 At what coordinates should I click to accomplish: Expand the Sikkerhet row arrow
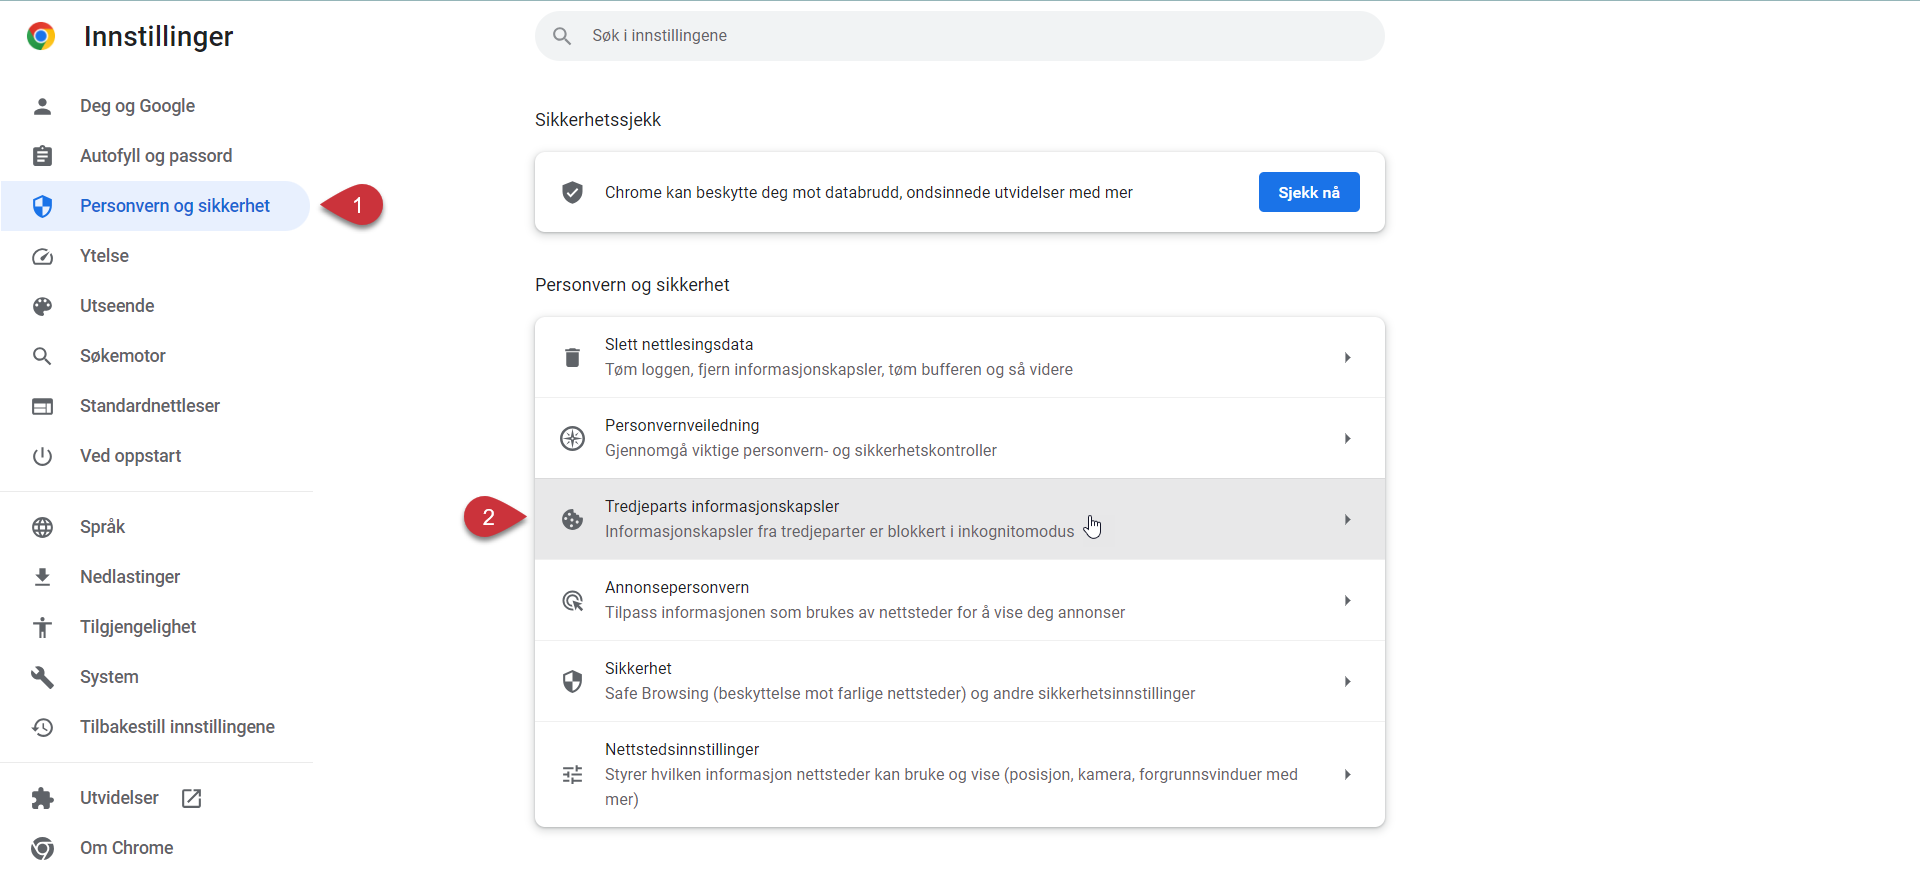pyautogui.click(x=1347, y=681)
